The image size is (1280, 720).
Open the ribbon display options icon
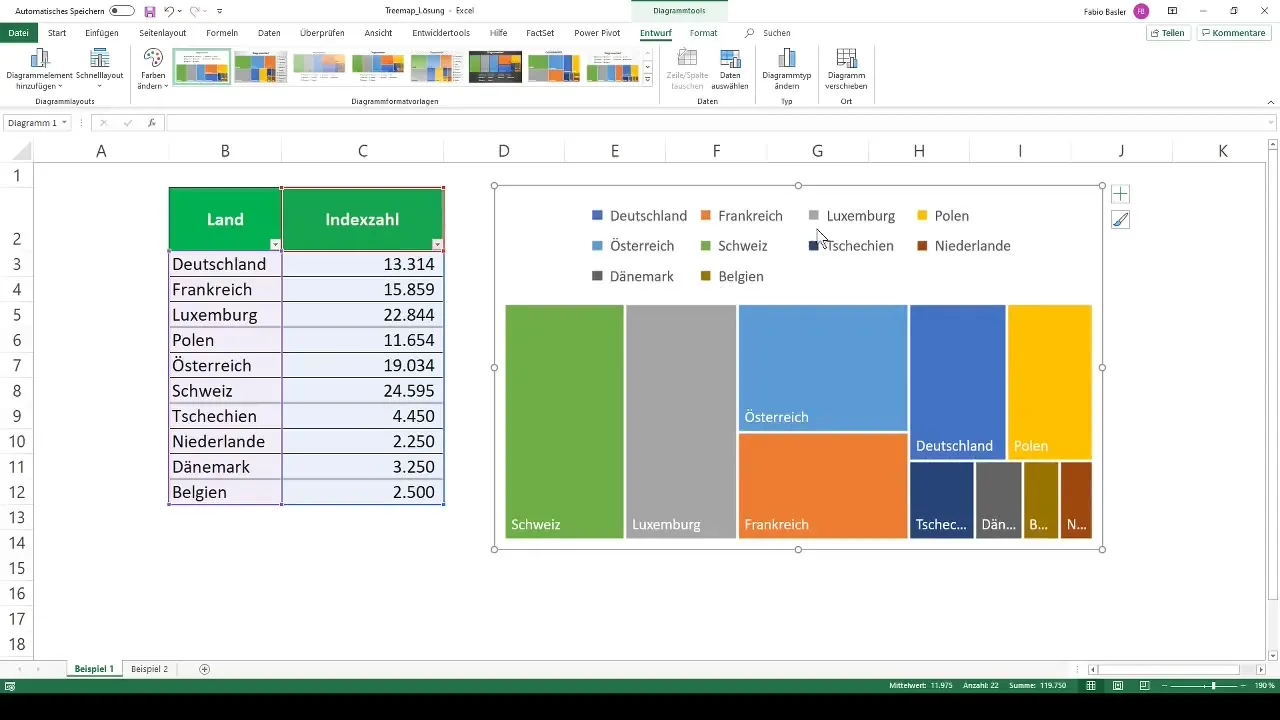pos(1172,10)
